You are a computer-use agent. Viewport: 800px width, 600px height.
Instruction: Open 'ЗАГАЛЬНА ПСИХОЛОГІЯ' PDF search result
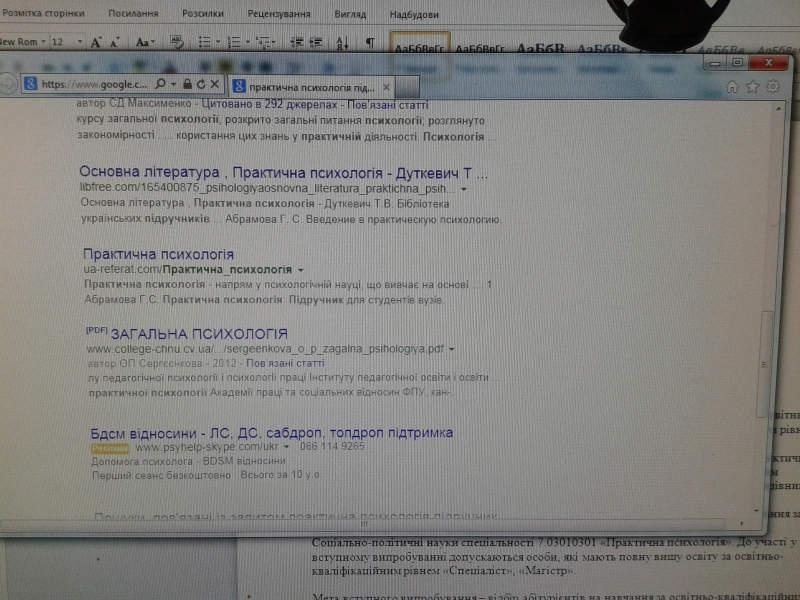coord(198,333)
